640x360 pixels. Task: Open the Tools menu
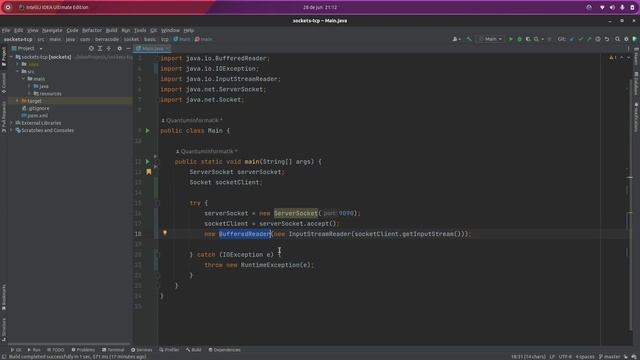[140, 30]
